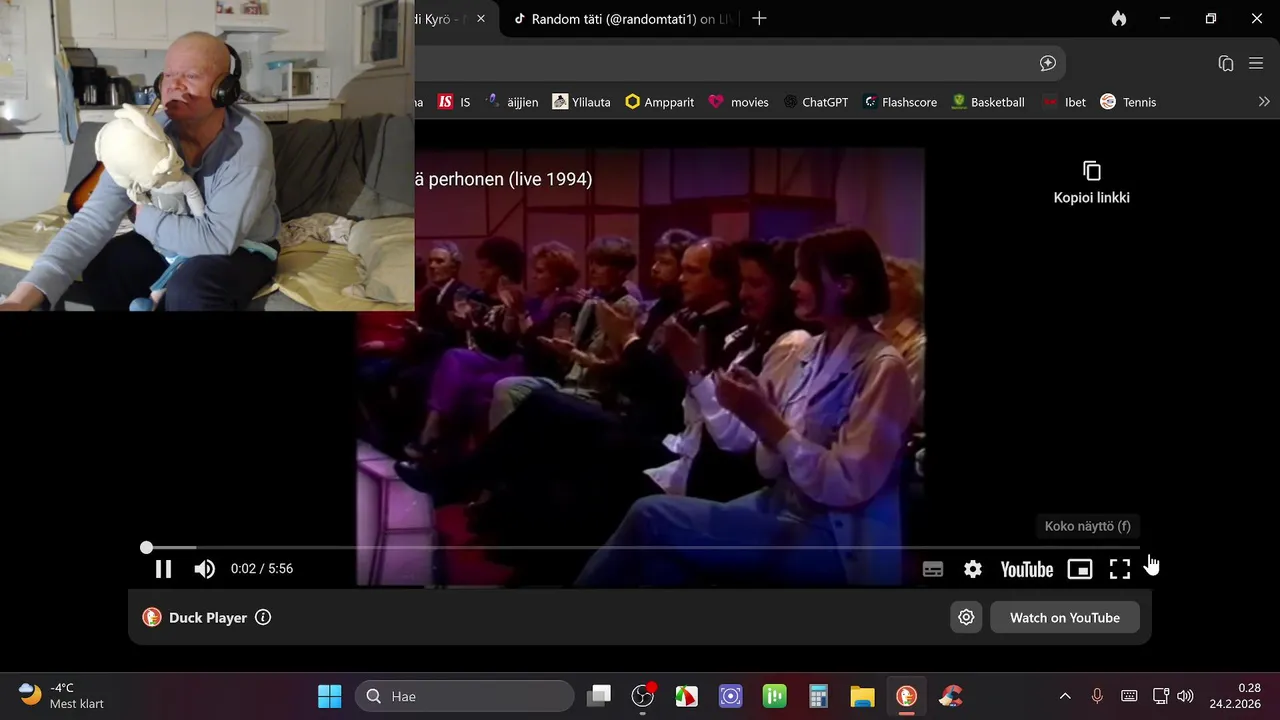Show hidden system tray icons

point(1065,696)
